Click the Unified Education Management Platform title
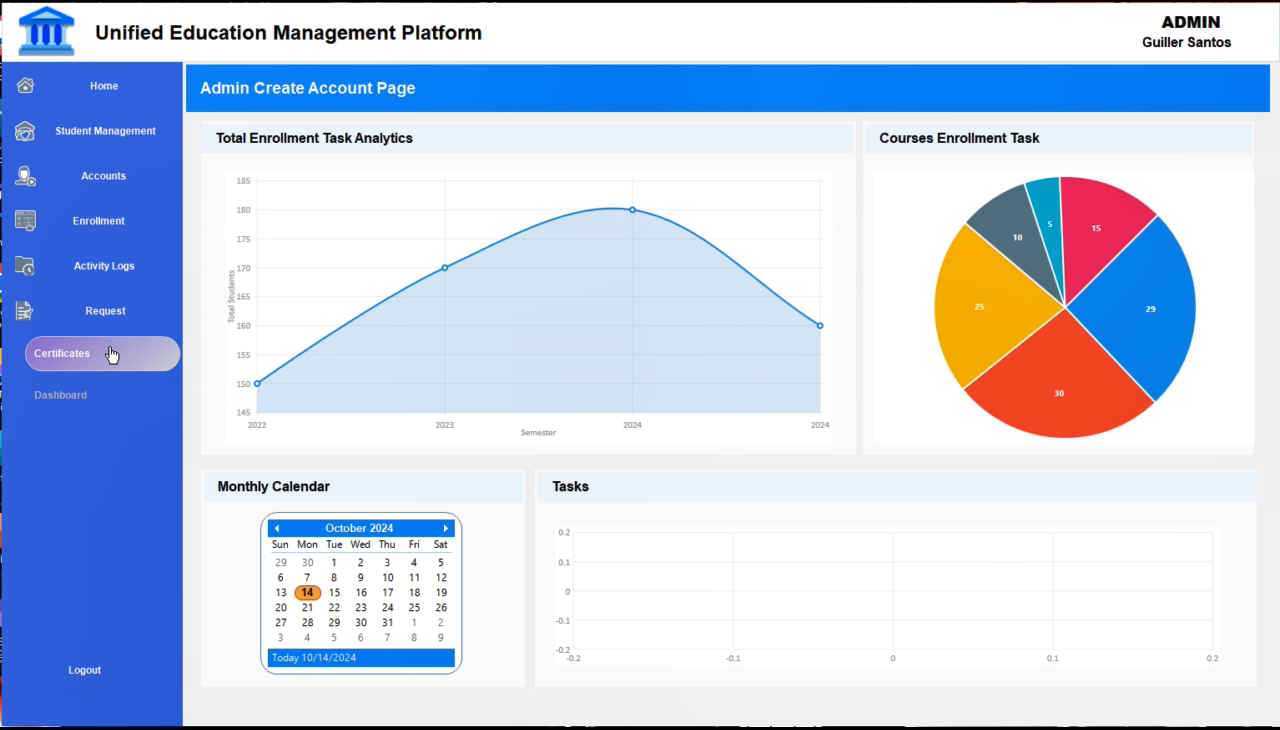 pos(288,32)
